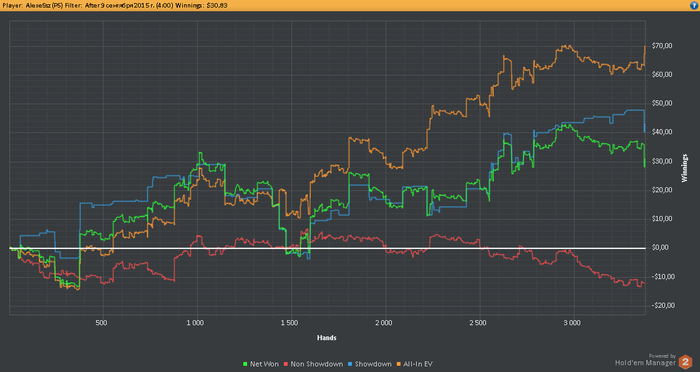The image size is (700, 372).
Task: Toggle the Net Won legend entry
Action: [260, 364]
